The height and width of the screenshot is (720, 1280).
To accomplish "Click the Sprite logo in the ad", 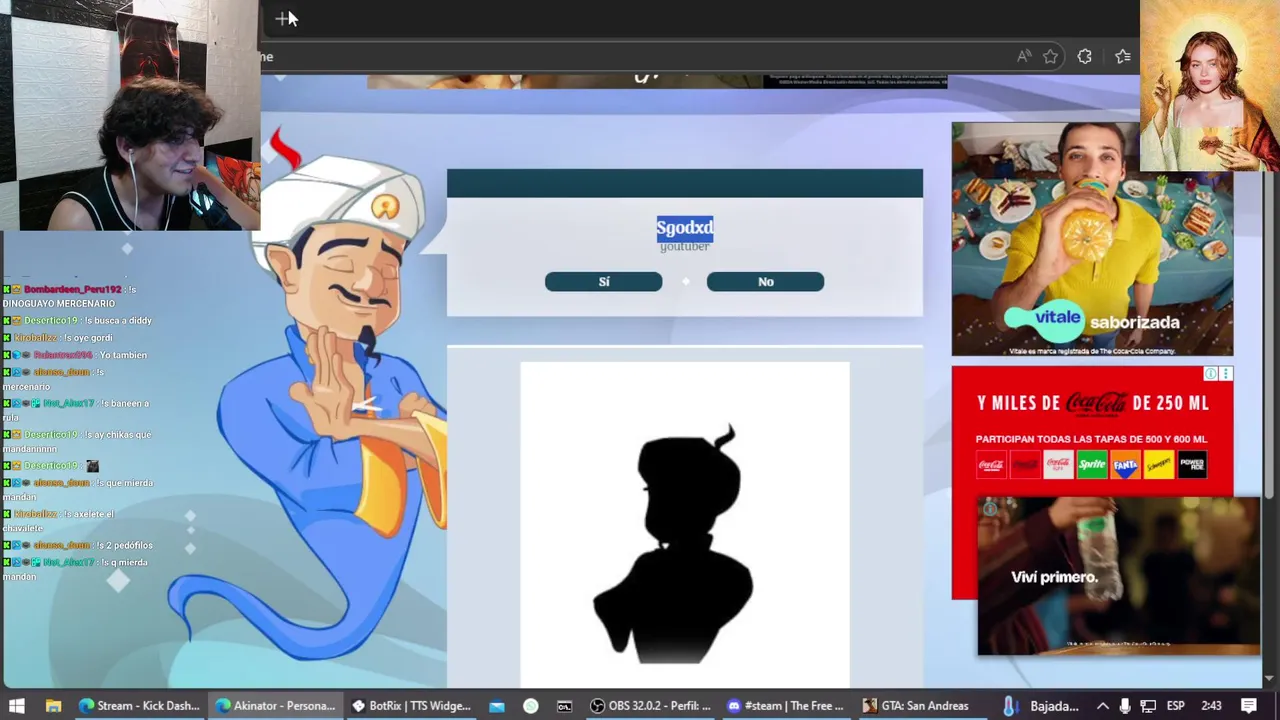I will 1092,464.
